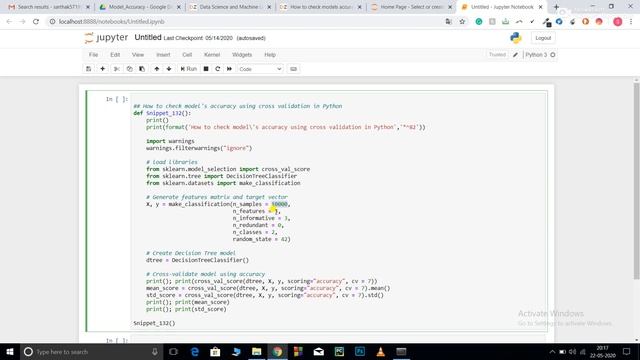Cut selected cells with the scissors icon
This screenshot has width=640, height=360.
click(117, 69)
